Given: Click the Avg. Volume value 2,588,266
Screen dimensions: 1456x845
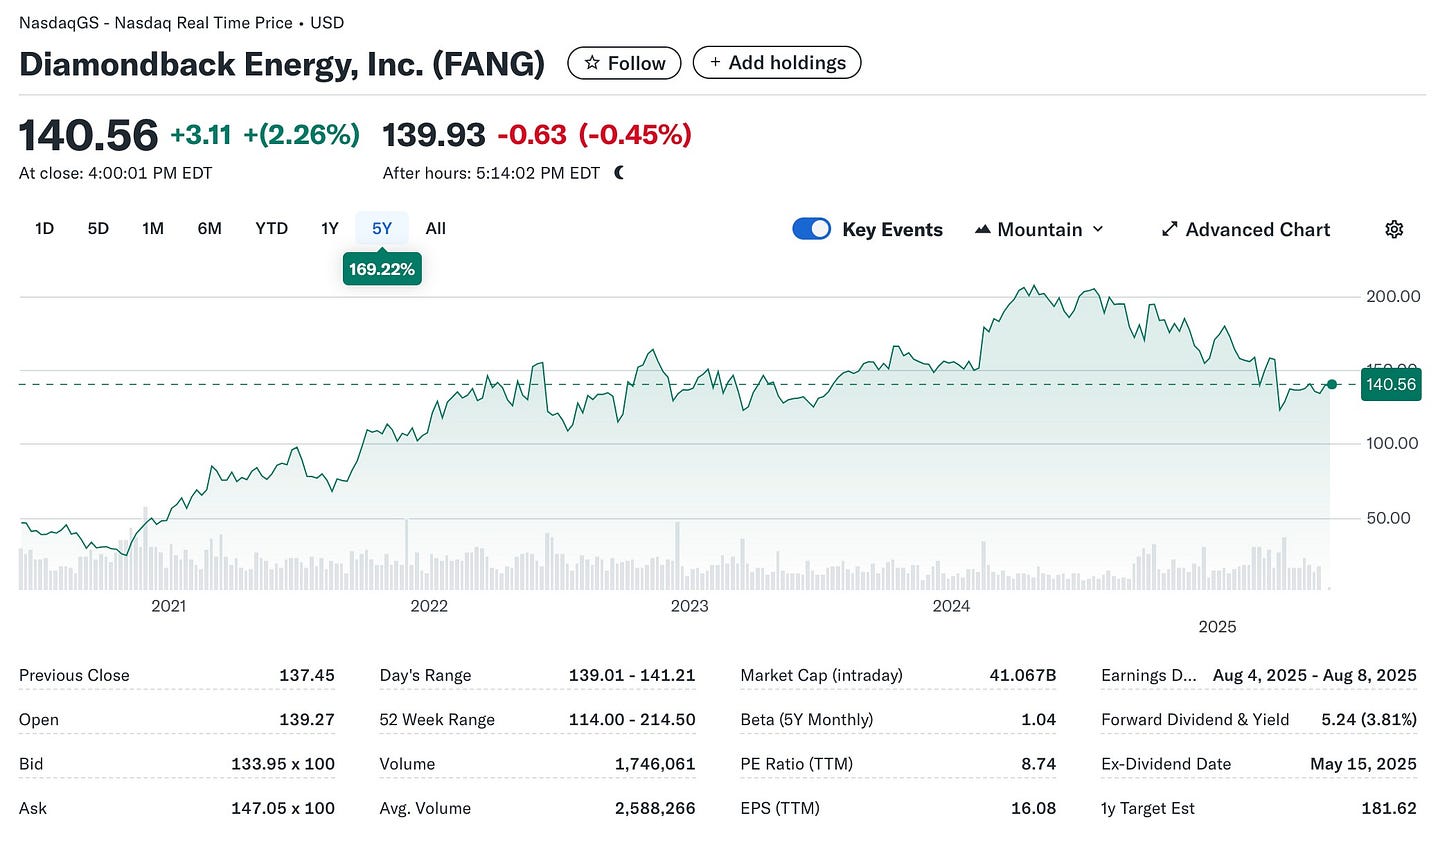Looking at the screenshot, I should tap(655, 808).
